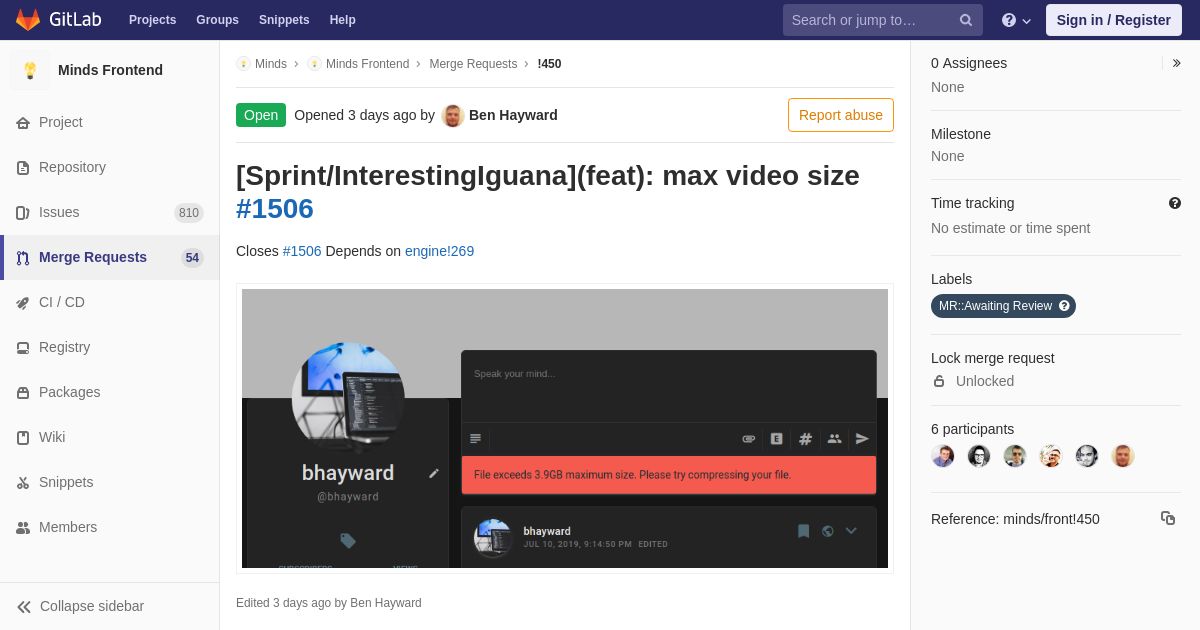Open Snippets in top navbar

click(x=284, y=20)
